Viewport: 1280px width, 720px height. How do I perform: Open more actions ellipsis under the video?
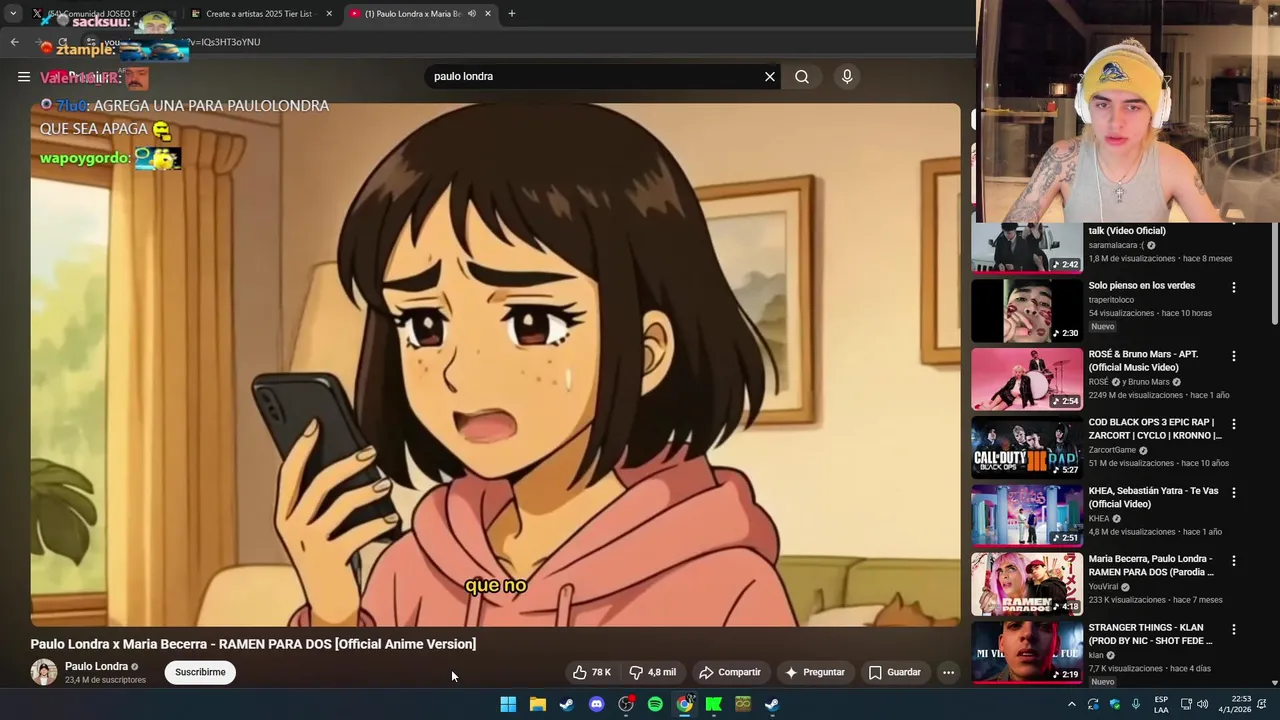[x=948, y=672]
